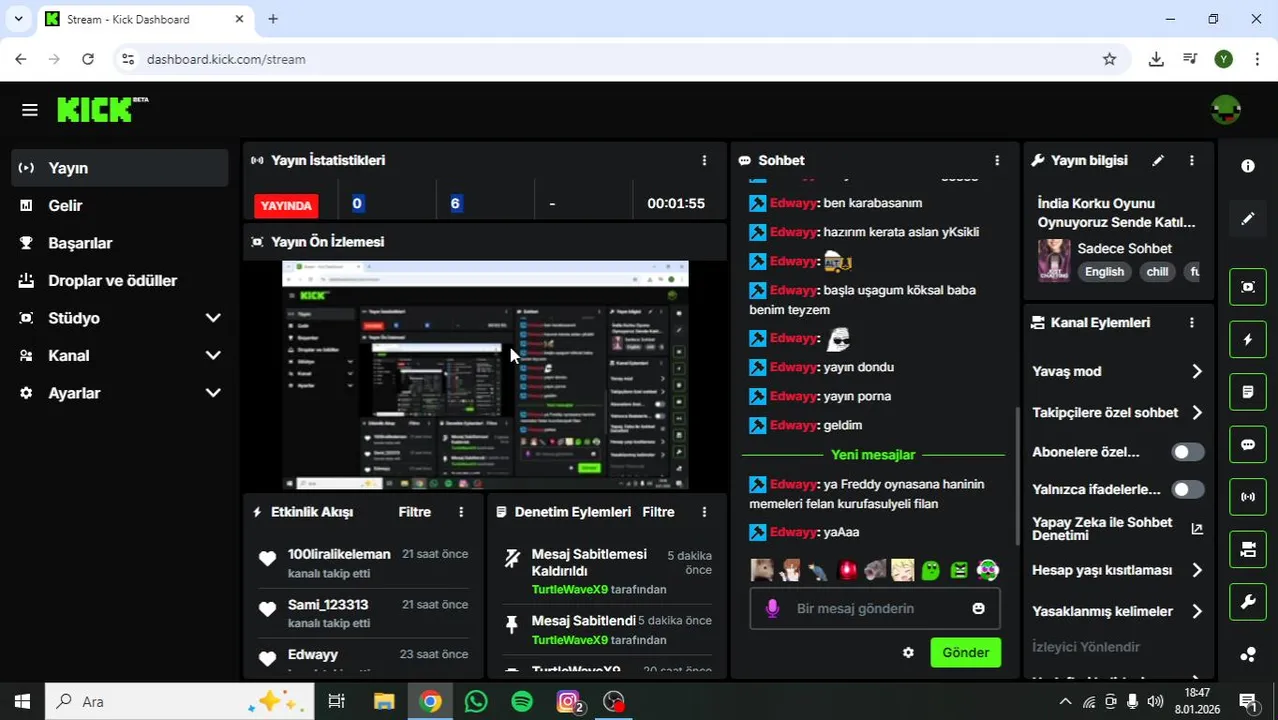Edit stream info with pencil in Yayın bilgisi header
1278x720 pixels.
pos(1158,160)
